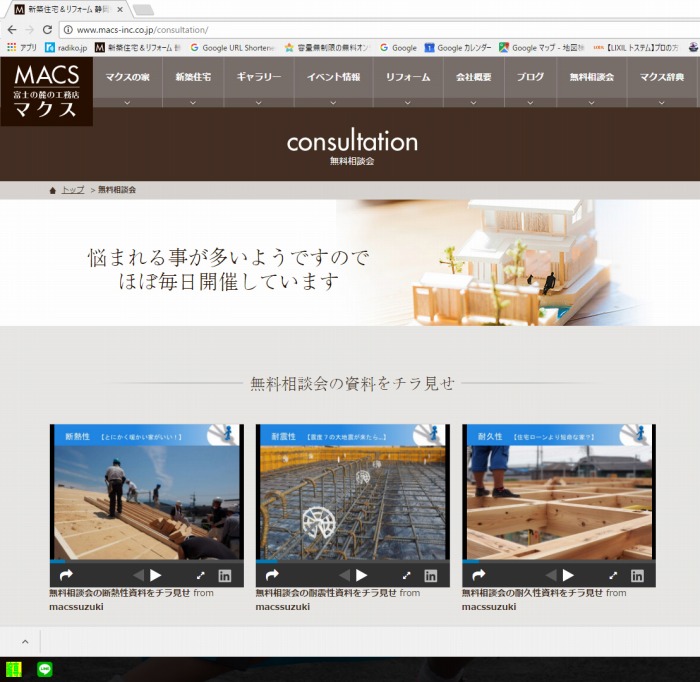The width and height of the screenshot is (700, 682).
Task: Expand dropdown chevron under 新築住宅
Action: pos(193,103)
